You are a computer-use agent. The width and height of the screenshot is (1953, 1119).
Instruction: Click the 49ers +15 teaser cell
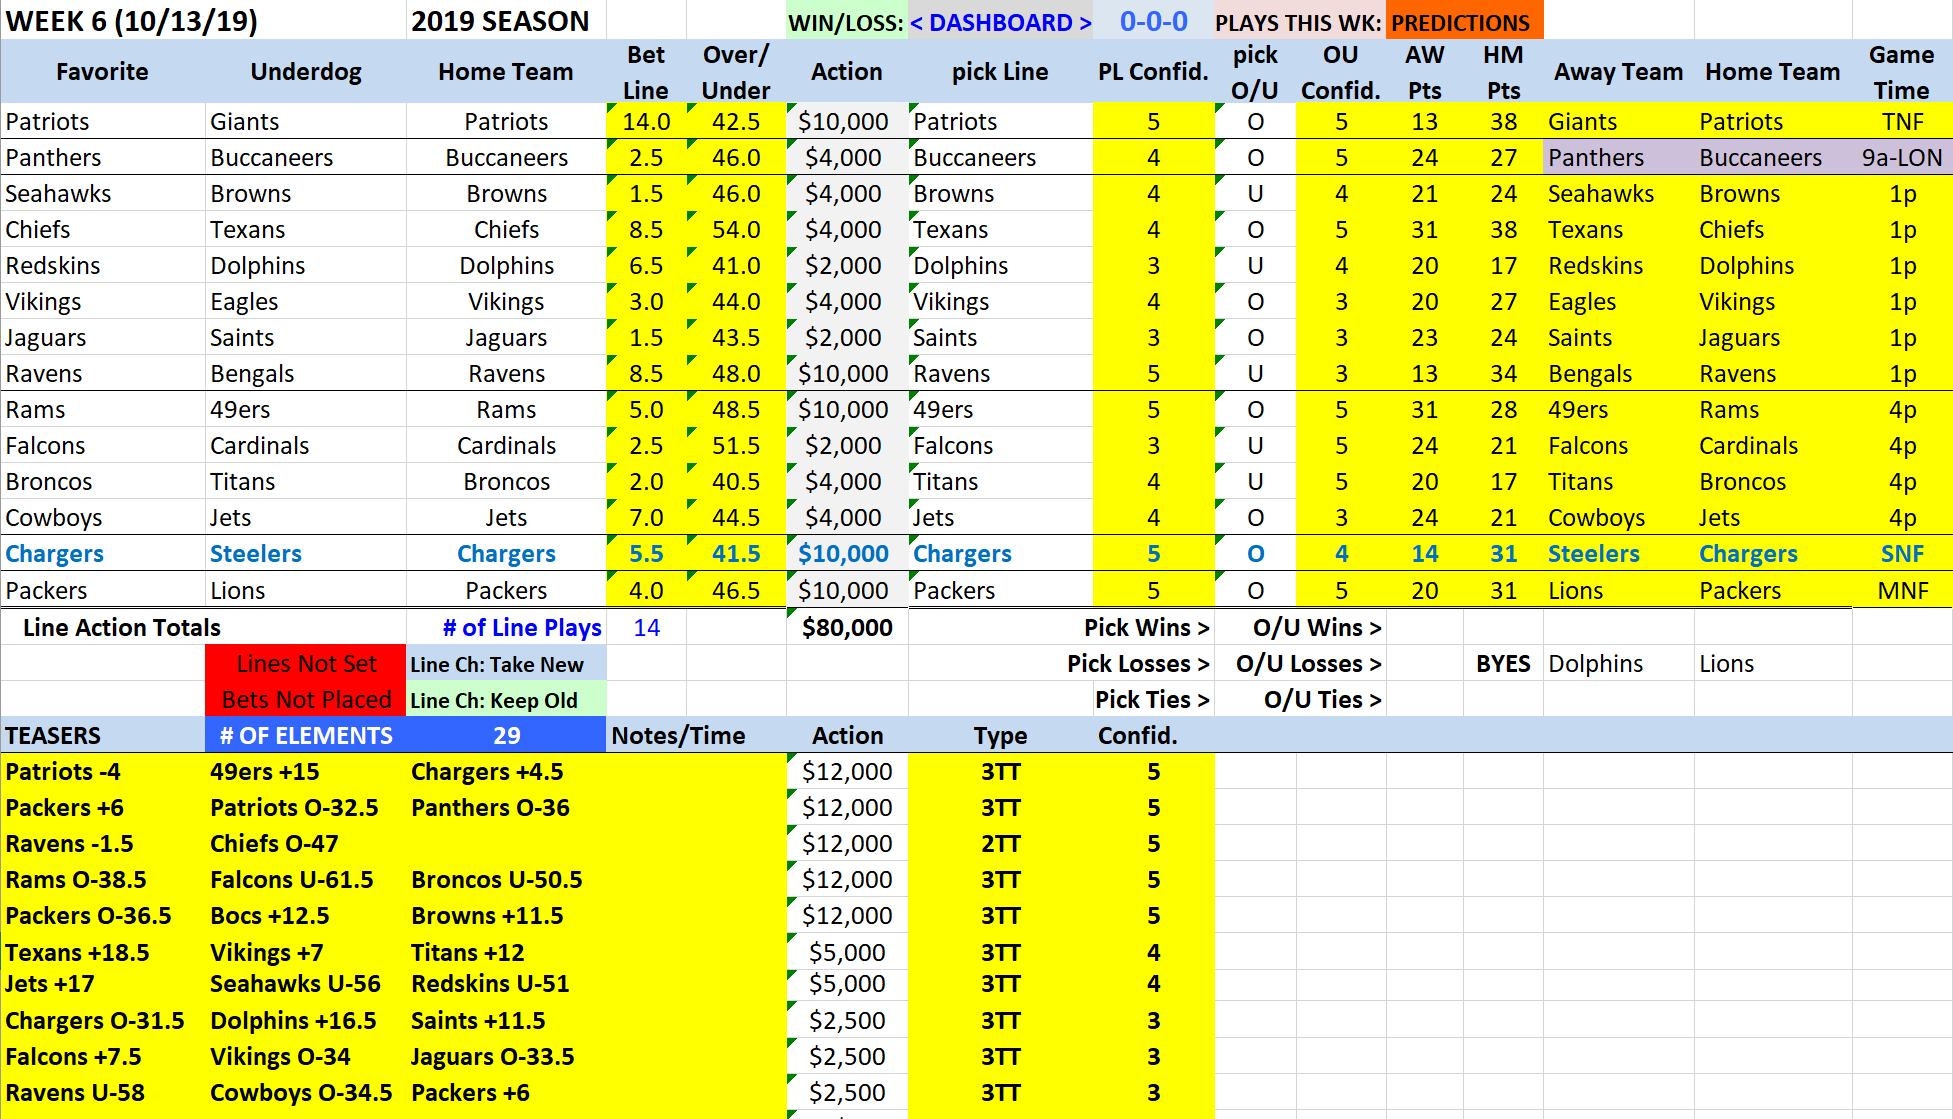306,771
